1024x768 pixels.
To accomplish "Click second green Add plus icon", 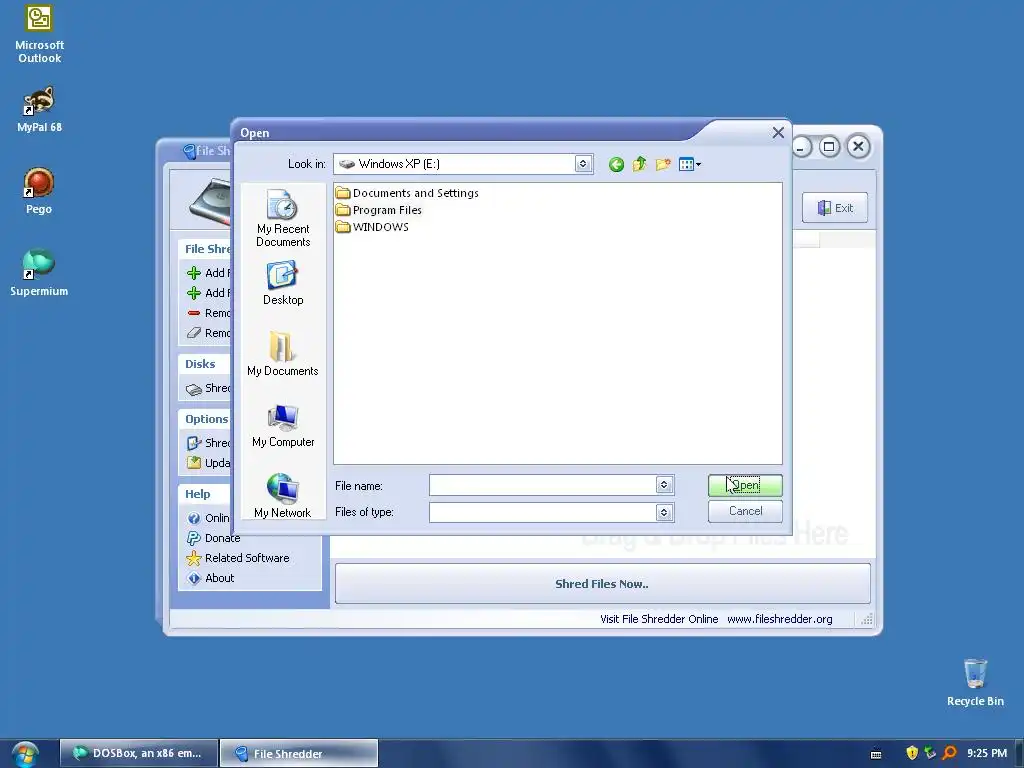I will [194, 293].
